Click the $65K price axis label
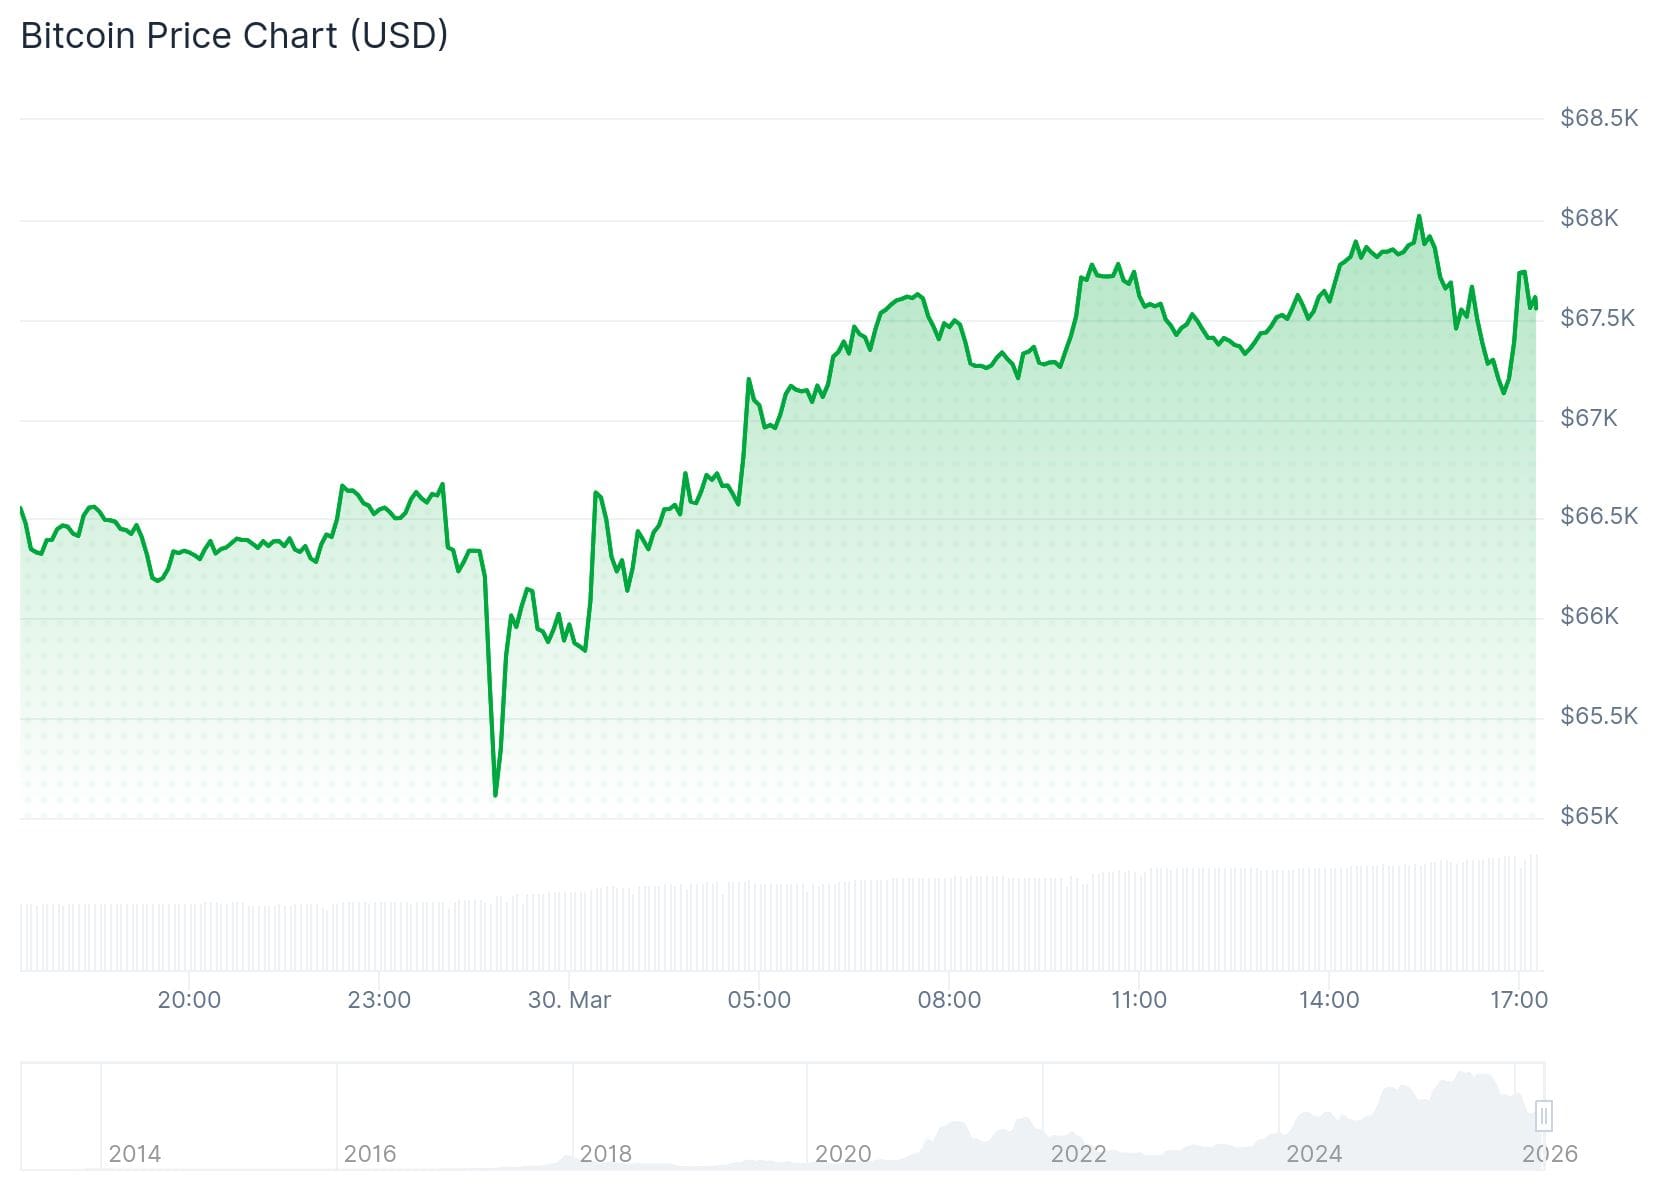The image size is (1661, 1200). pyautogui.click(x=1588, y=817)
